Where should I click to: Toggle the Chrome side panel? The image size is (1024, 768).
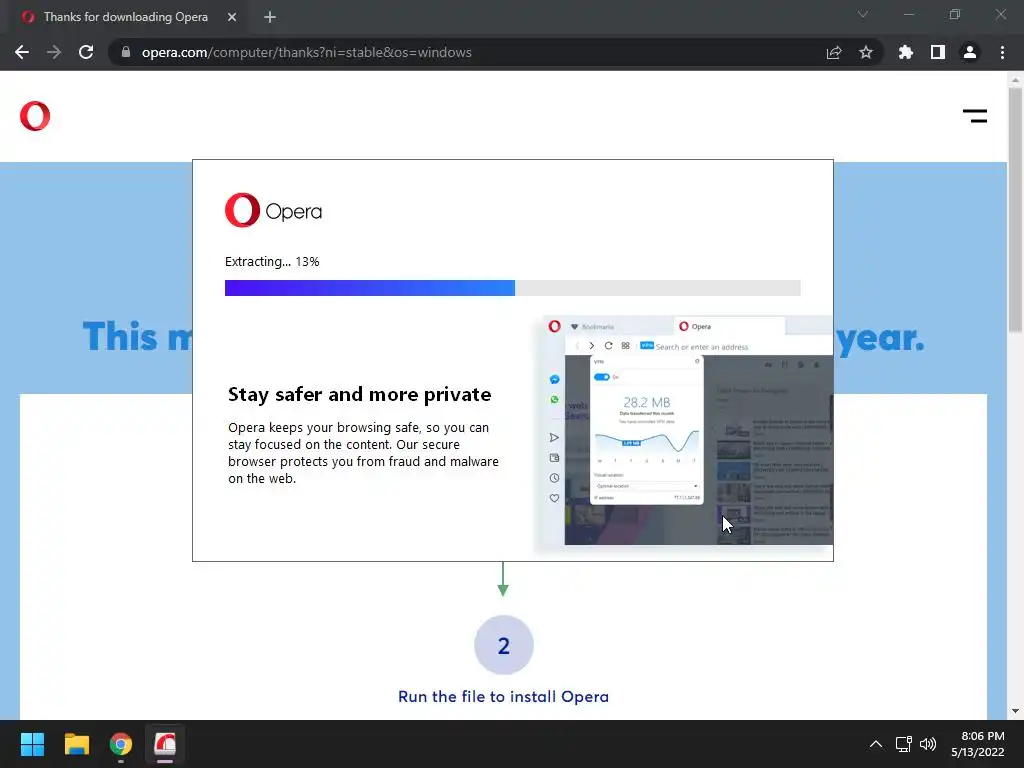938,52
